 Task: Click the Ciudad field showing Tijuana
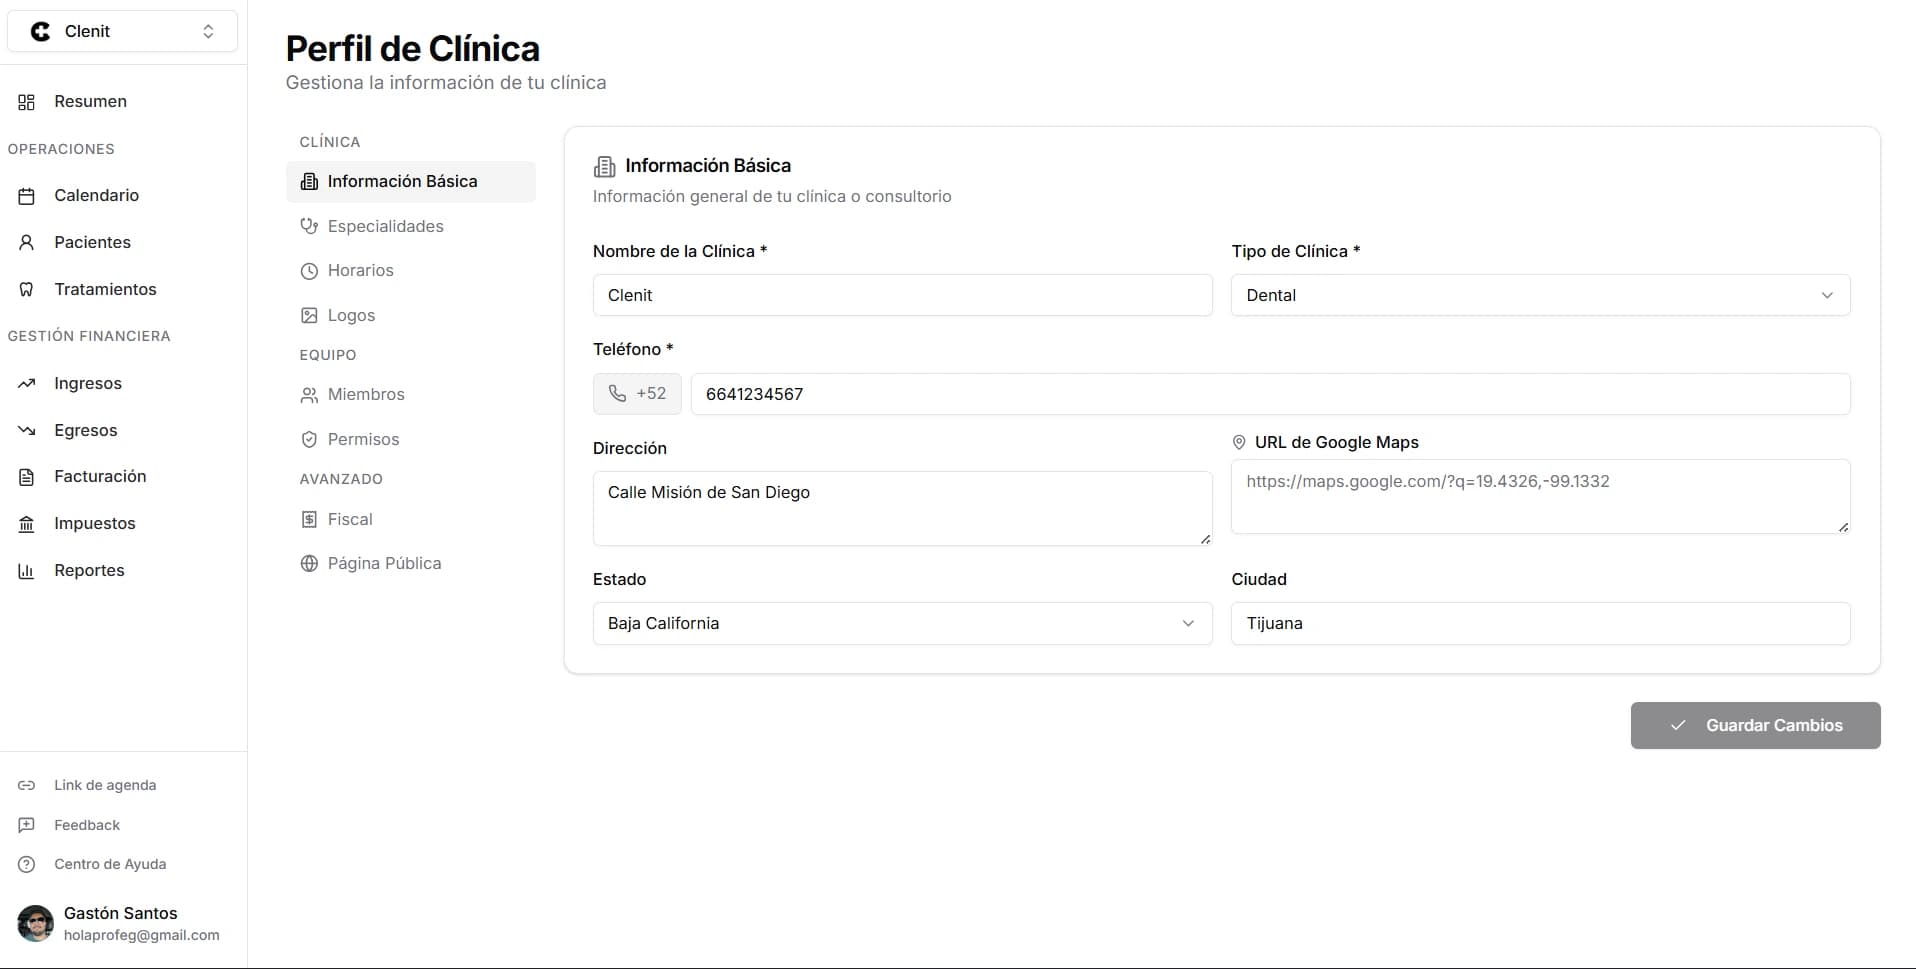point(1540,624)
